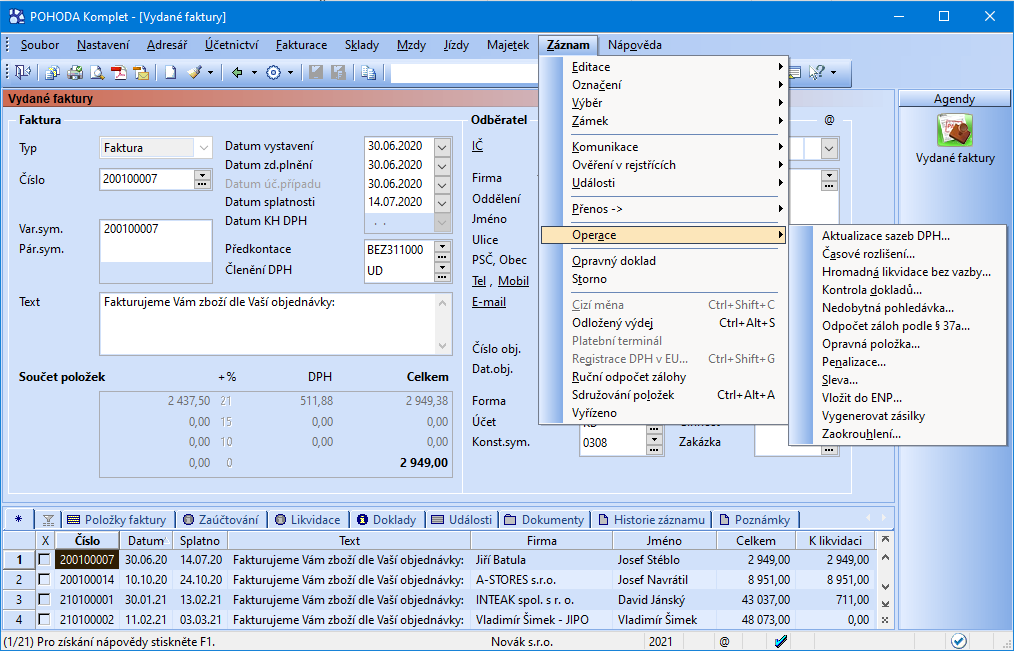Open the Vydané faktury agenda icon

[x=955, y=130]
